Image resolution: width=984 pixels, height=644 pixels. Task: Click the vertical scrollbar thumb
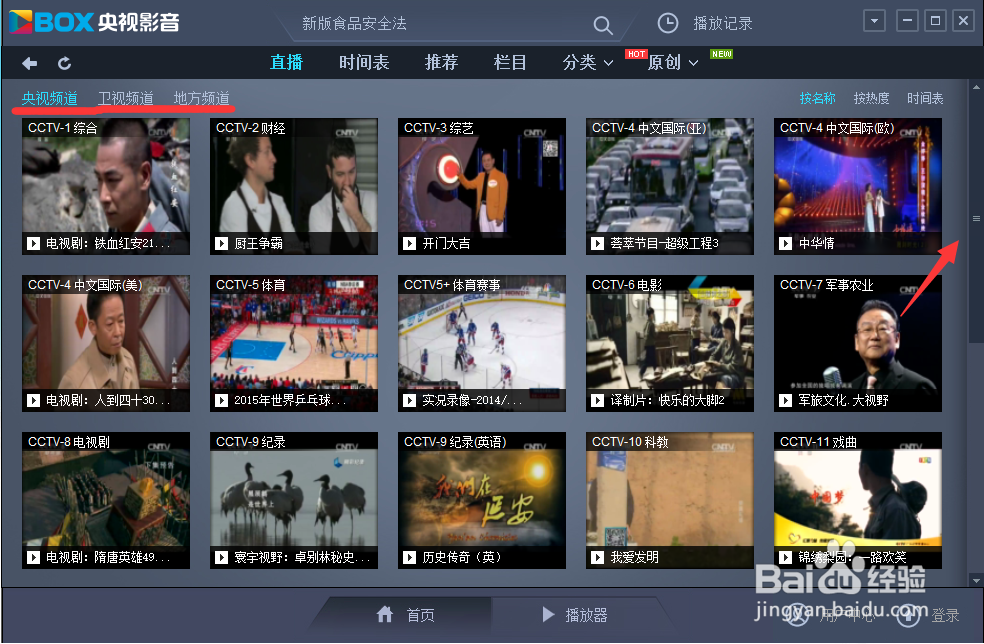(976, 218)
